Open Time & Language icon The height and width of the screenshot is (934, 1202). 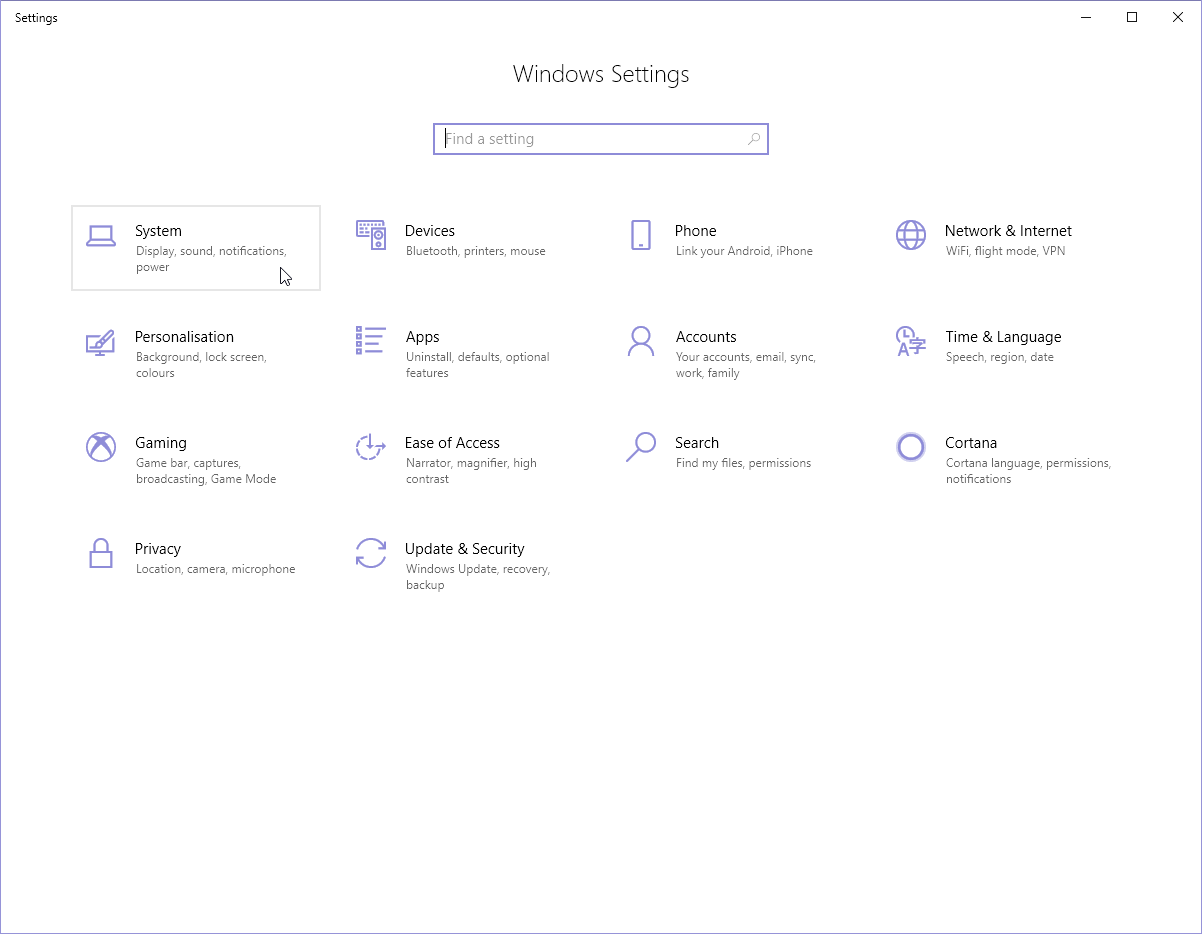[910, 341]
